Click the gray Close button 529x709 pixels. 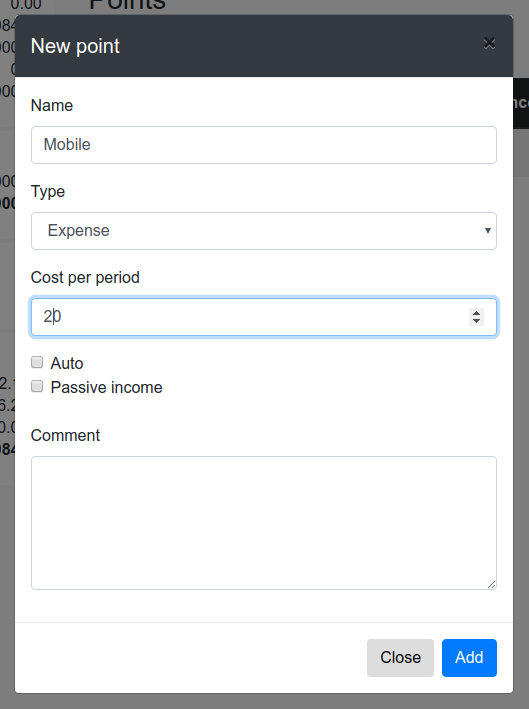click(400, 657)
